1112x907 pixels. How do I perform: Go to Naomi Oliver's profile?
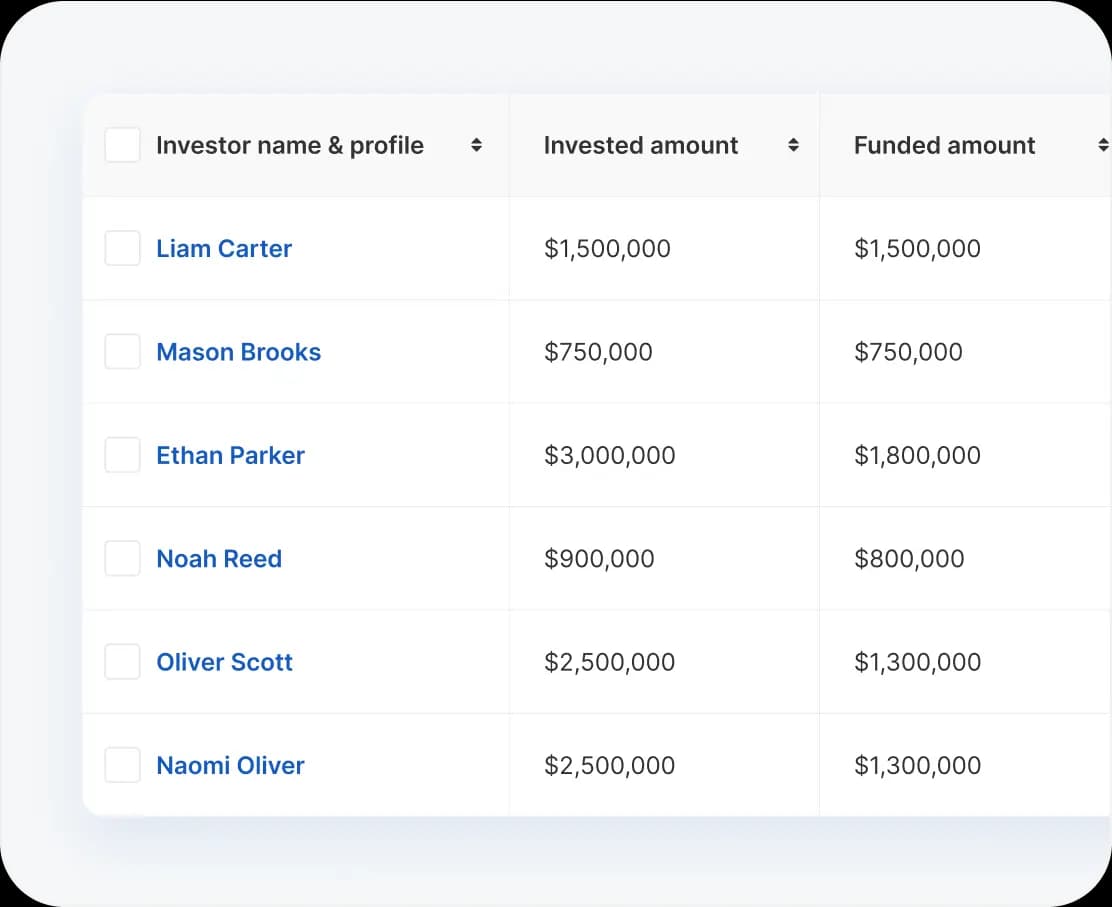[x=230, y=766]
